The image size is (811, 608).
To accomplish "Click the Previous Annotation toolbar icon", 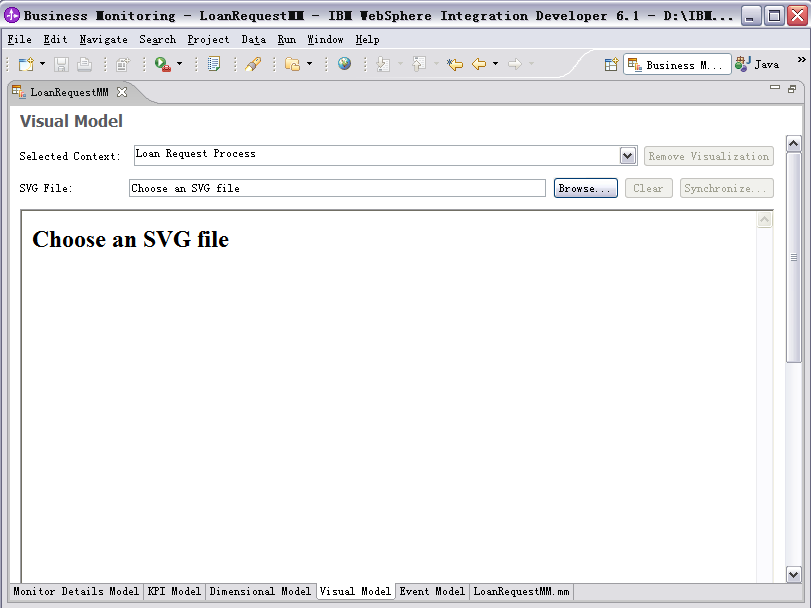I will click(418, 64).
